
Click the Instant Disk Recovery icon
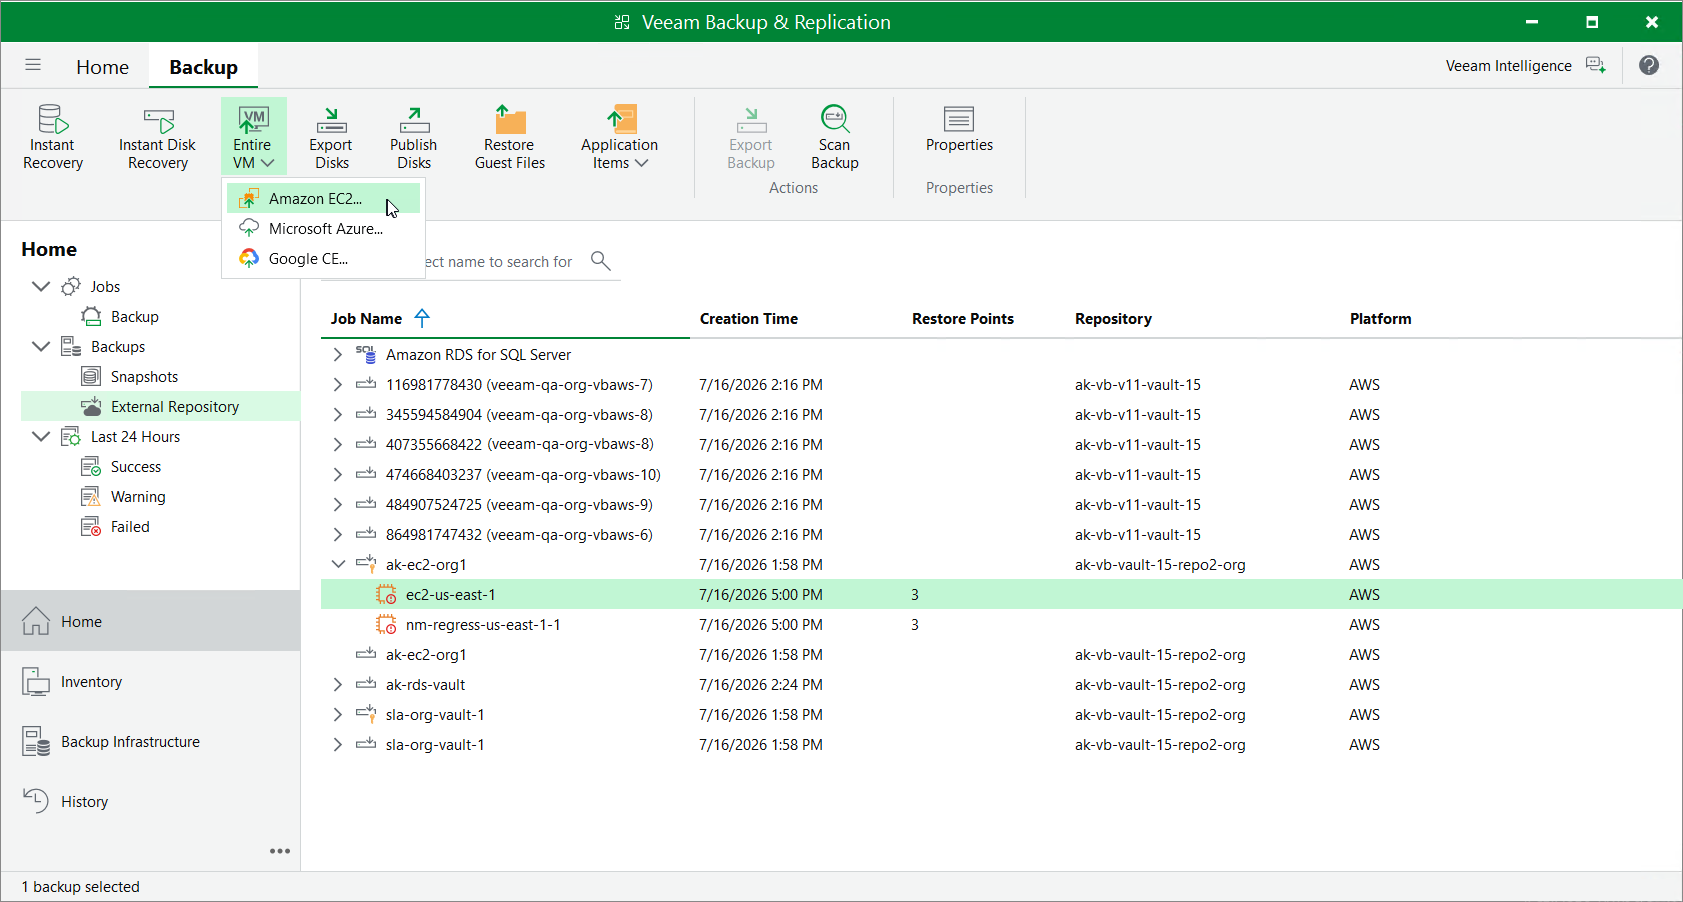[158, 121]
